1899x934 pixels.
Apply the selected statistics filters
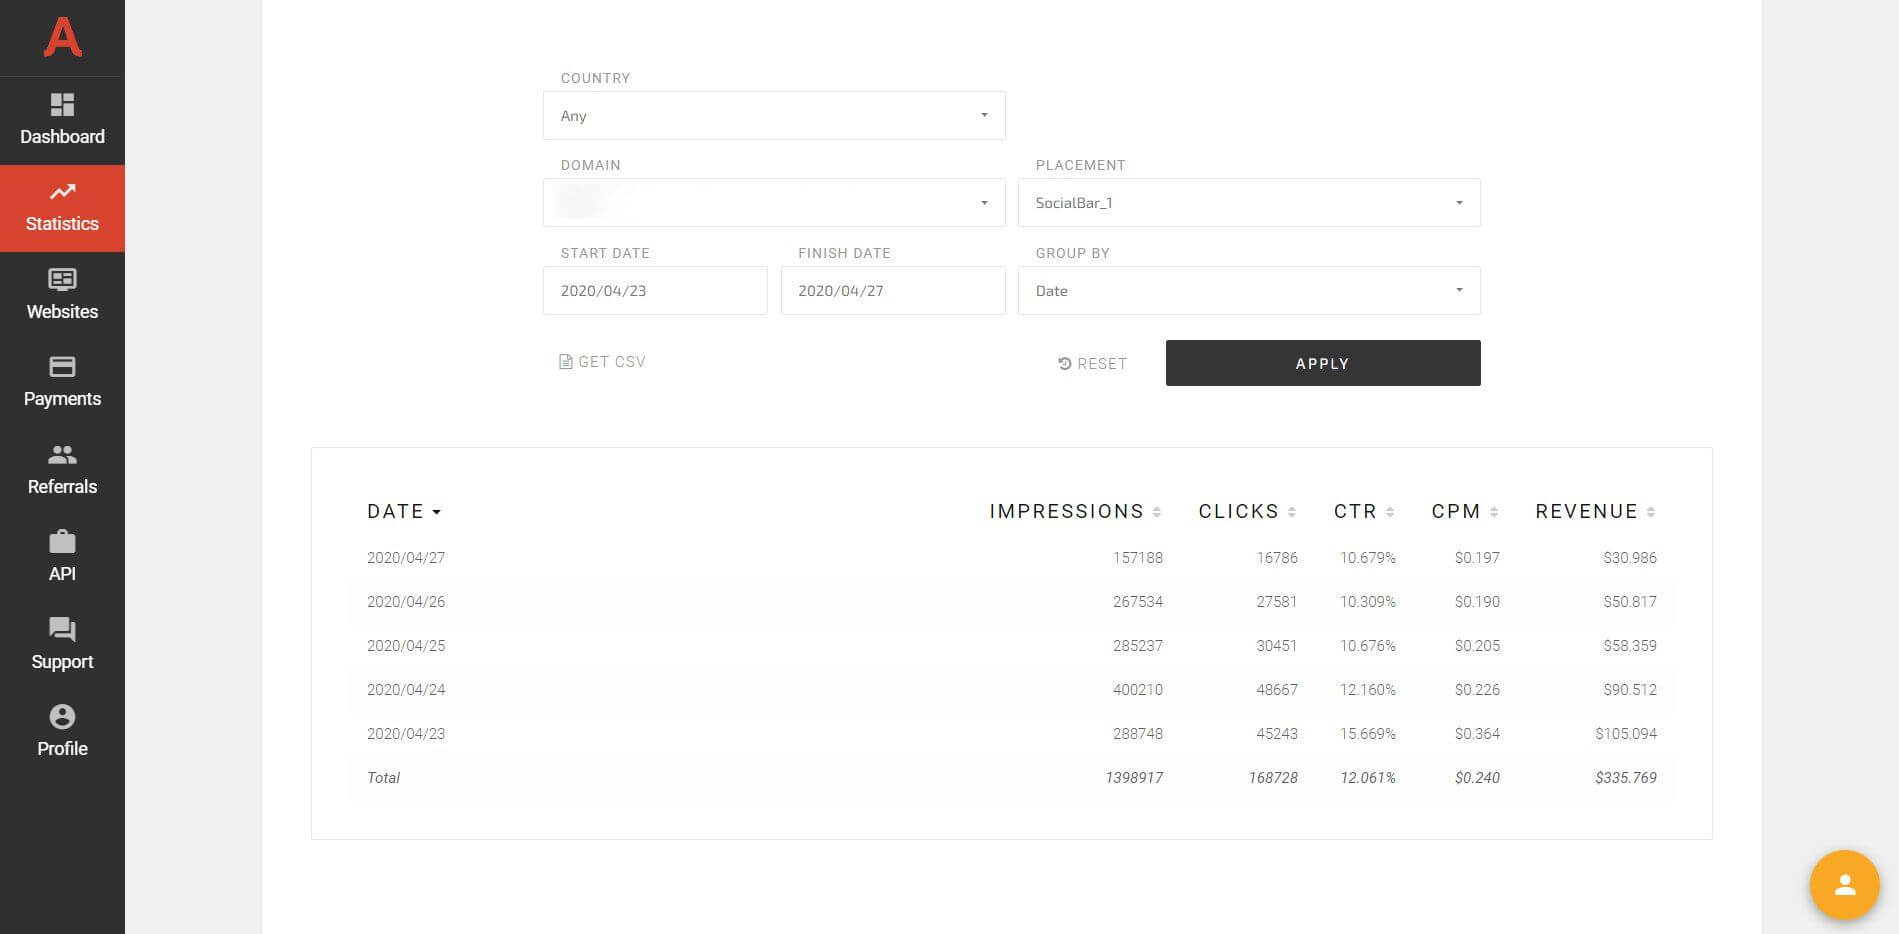(1322, 363)
